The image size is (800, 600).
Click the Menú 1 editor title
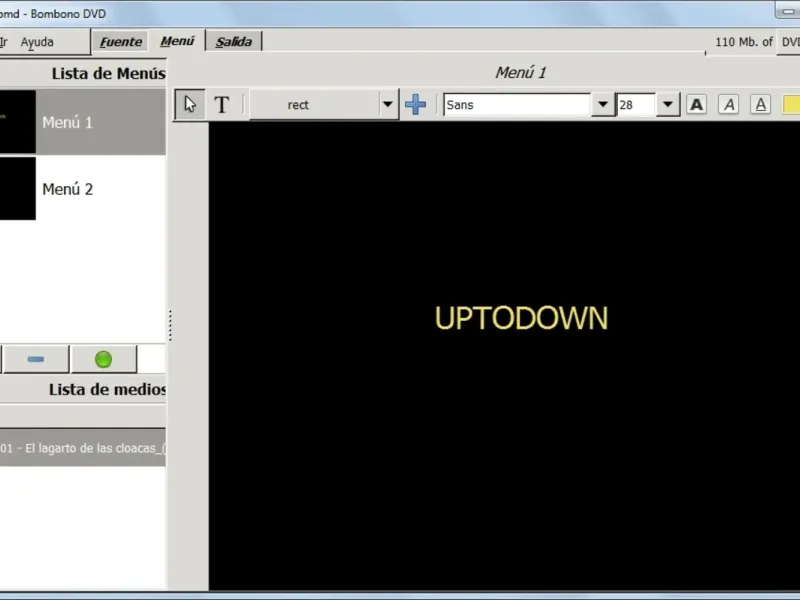pos(521,72)
